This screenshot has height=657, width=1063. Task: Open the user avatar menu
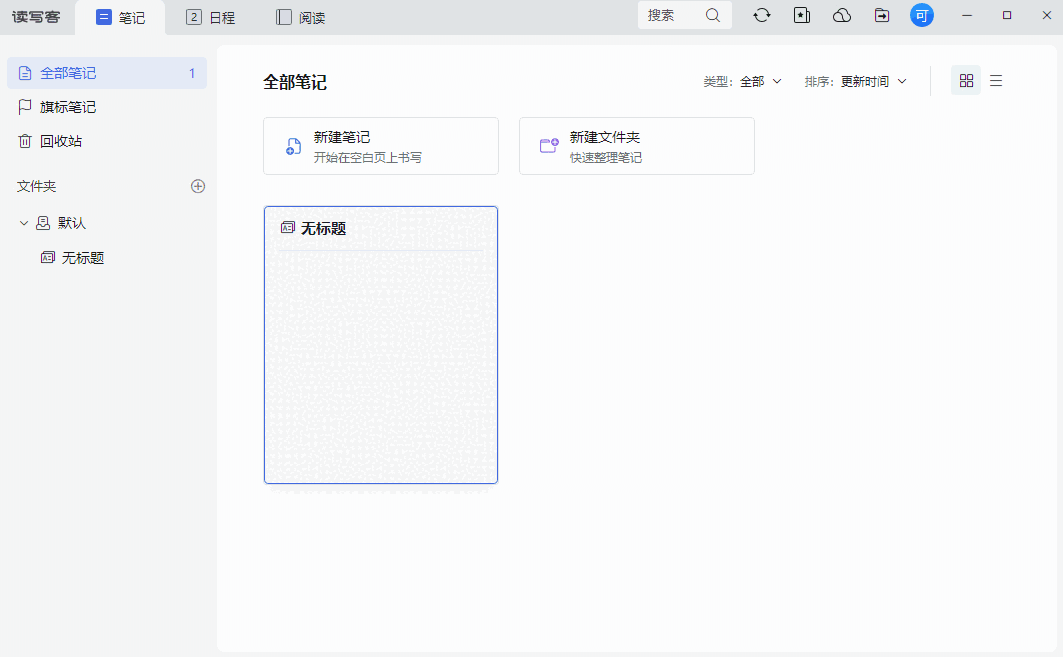tap(921, 15)
